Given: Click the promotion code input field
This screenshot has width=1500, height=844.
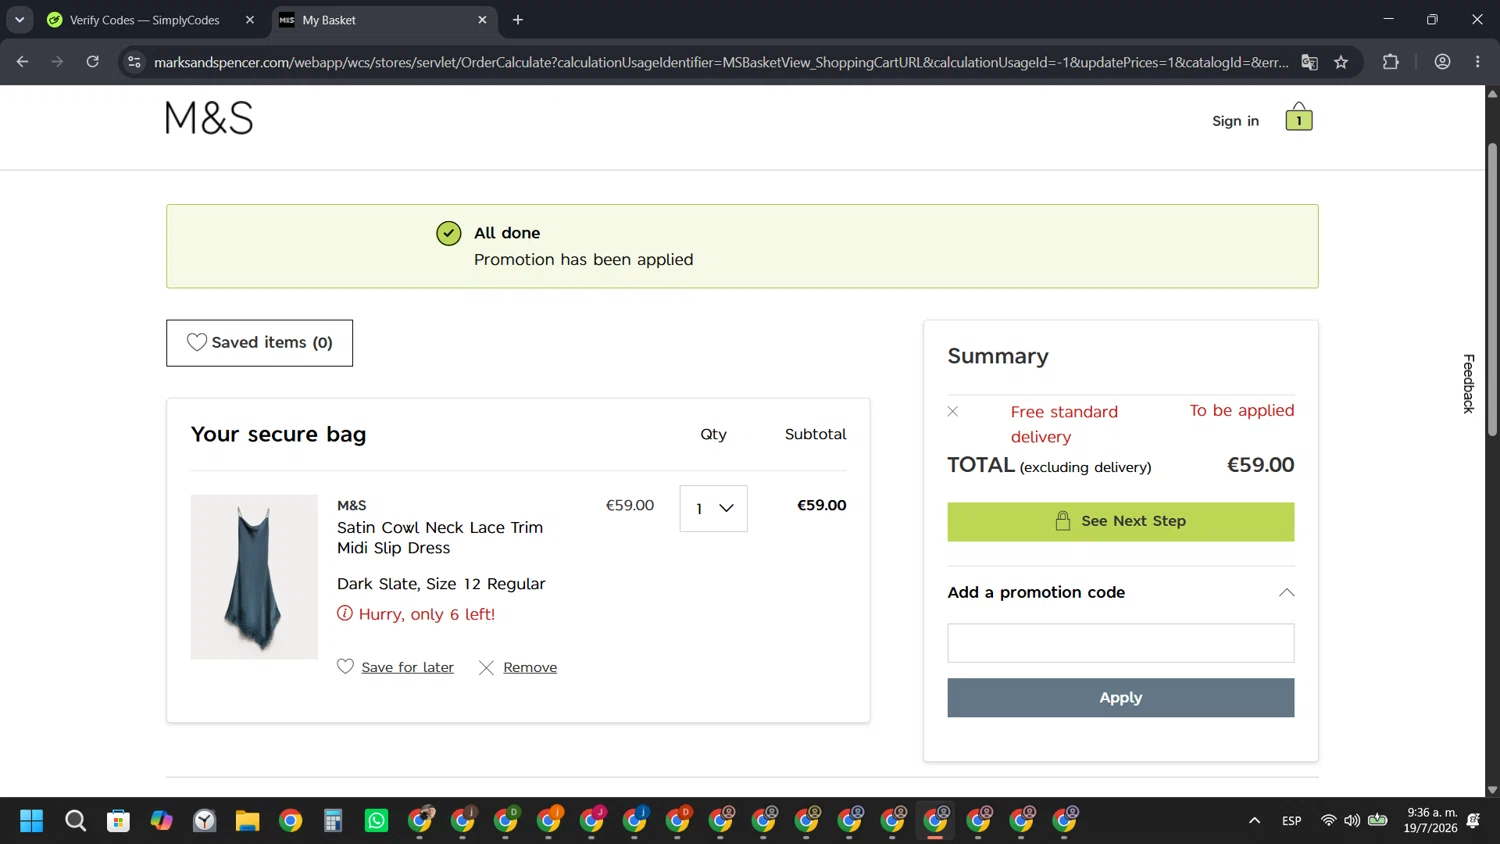Looking at the screenshot, I should coord(1120,643).
